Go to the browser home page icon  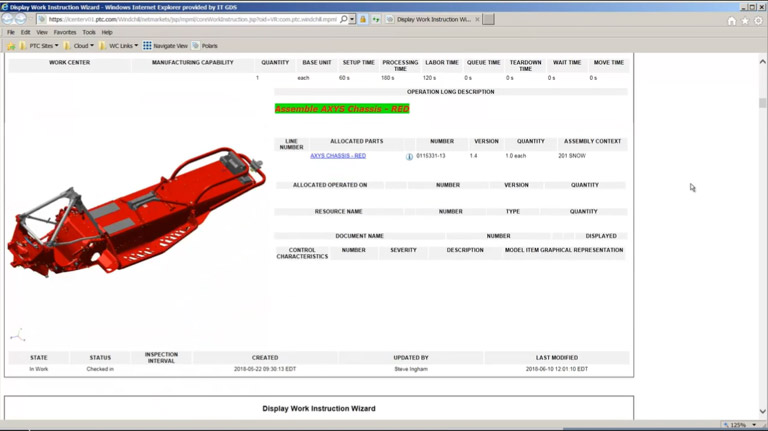[732, 21]
